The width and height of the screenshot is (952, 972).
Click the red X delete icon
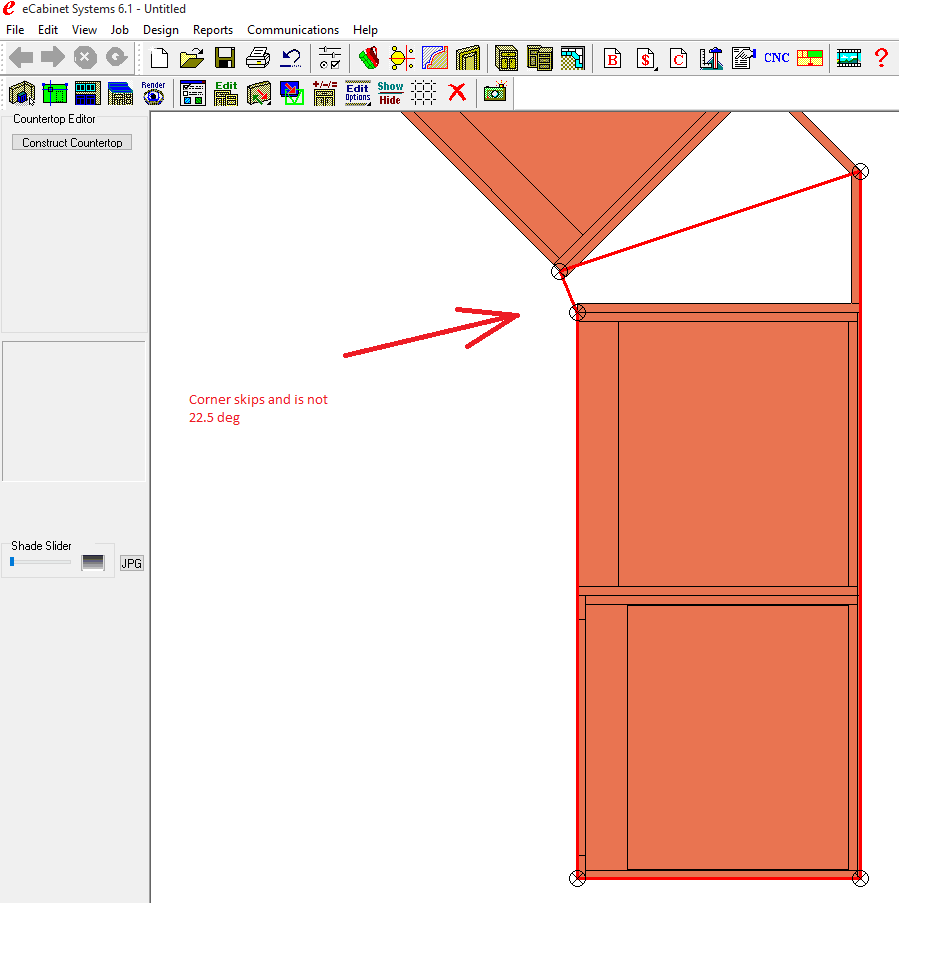pos(457,93)
